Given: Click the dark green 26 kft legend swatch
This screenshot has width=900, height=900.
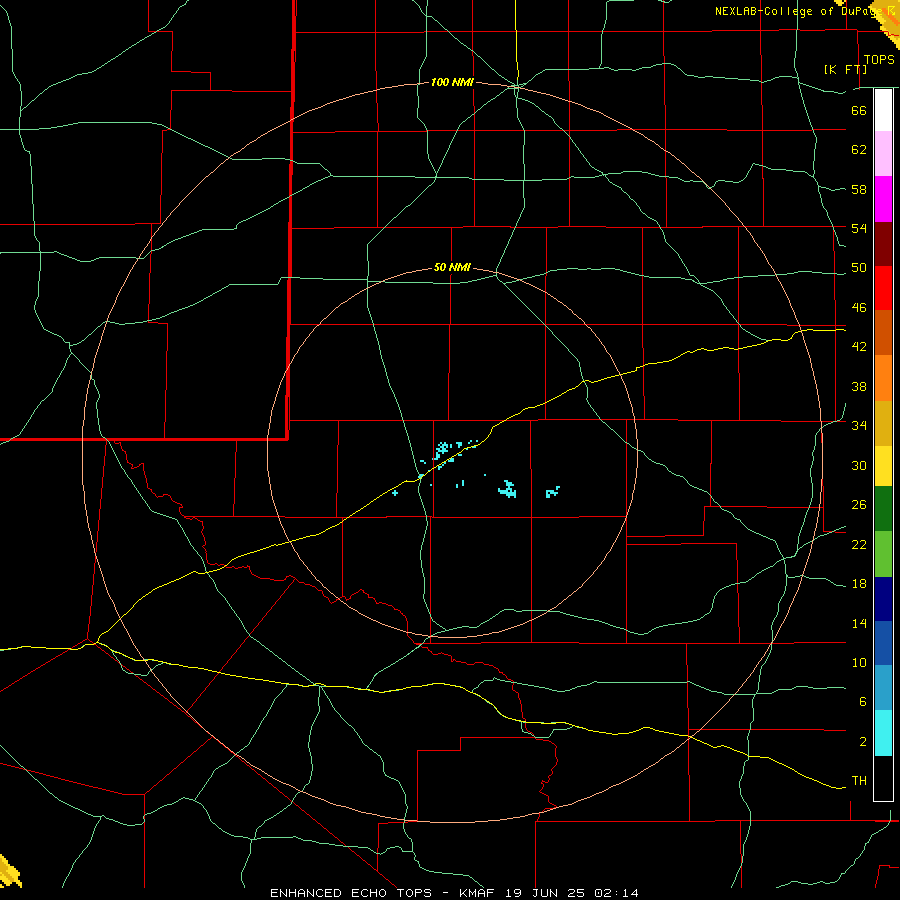Looking at the screenshot, I should (x=883, y=509).
